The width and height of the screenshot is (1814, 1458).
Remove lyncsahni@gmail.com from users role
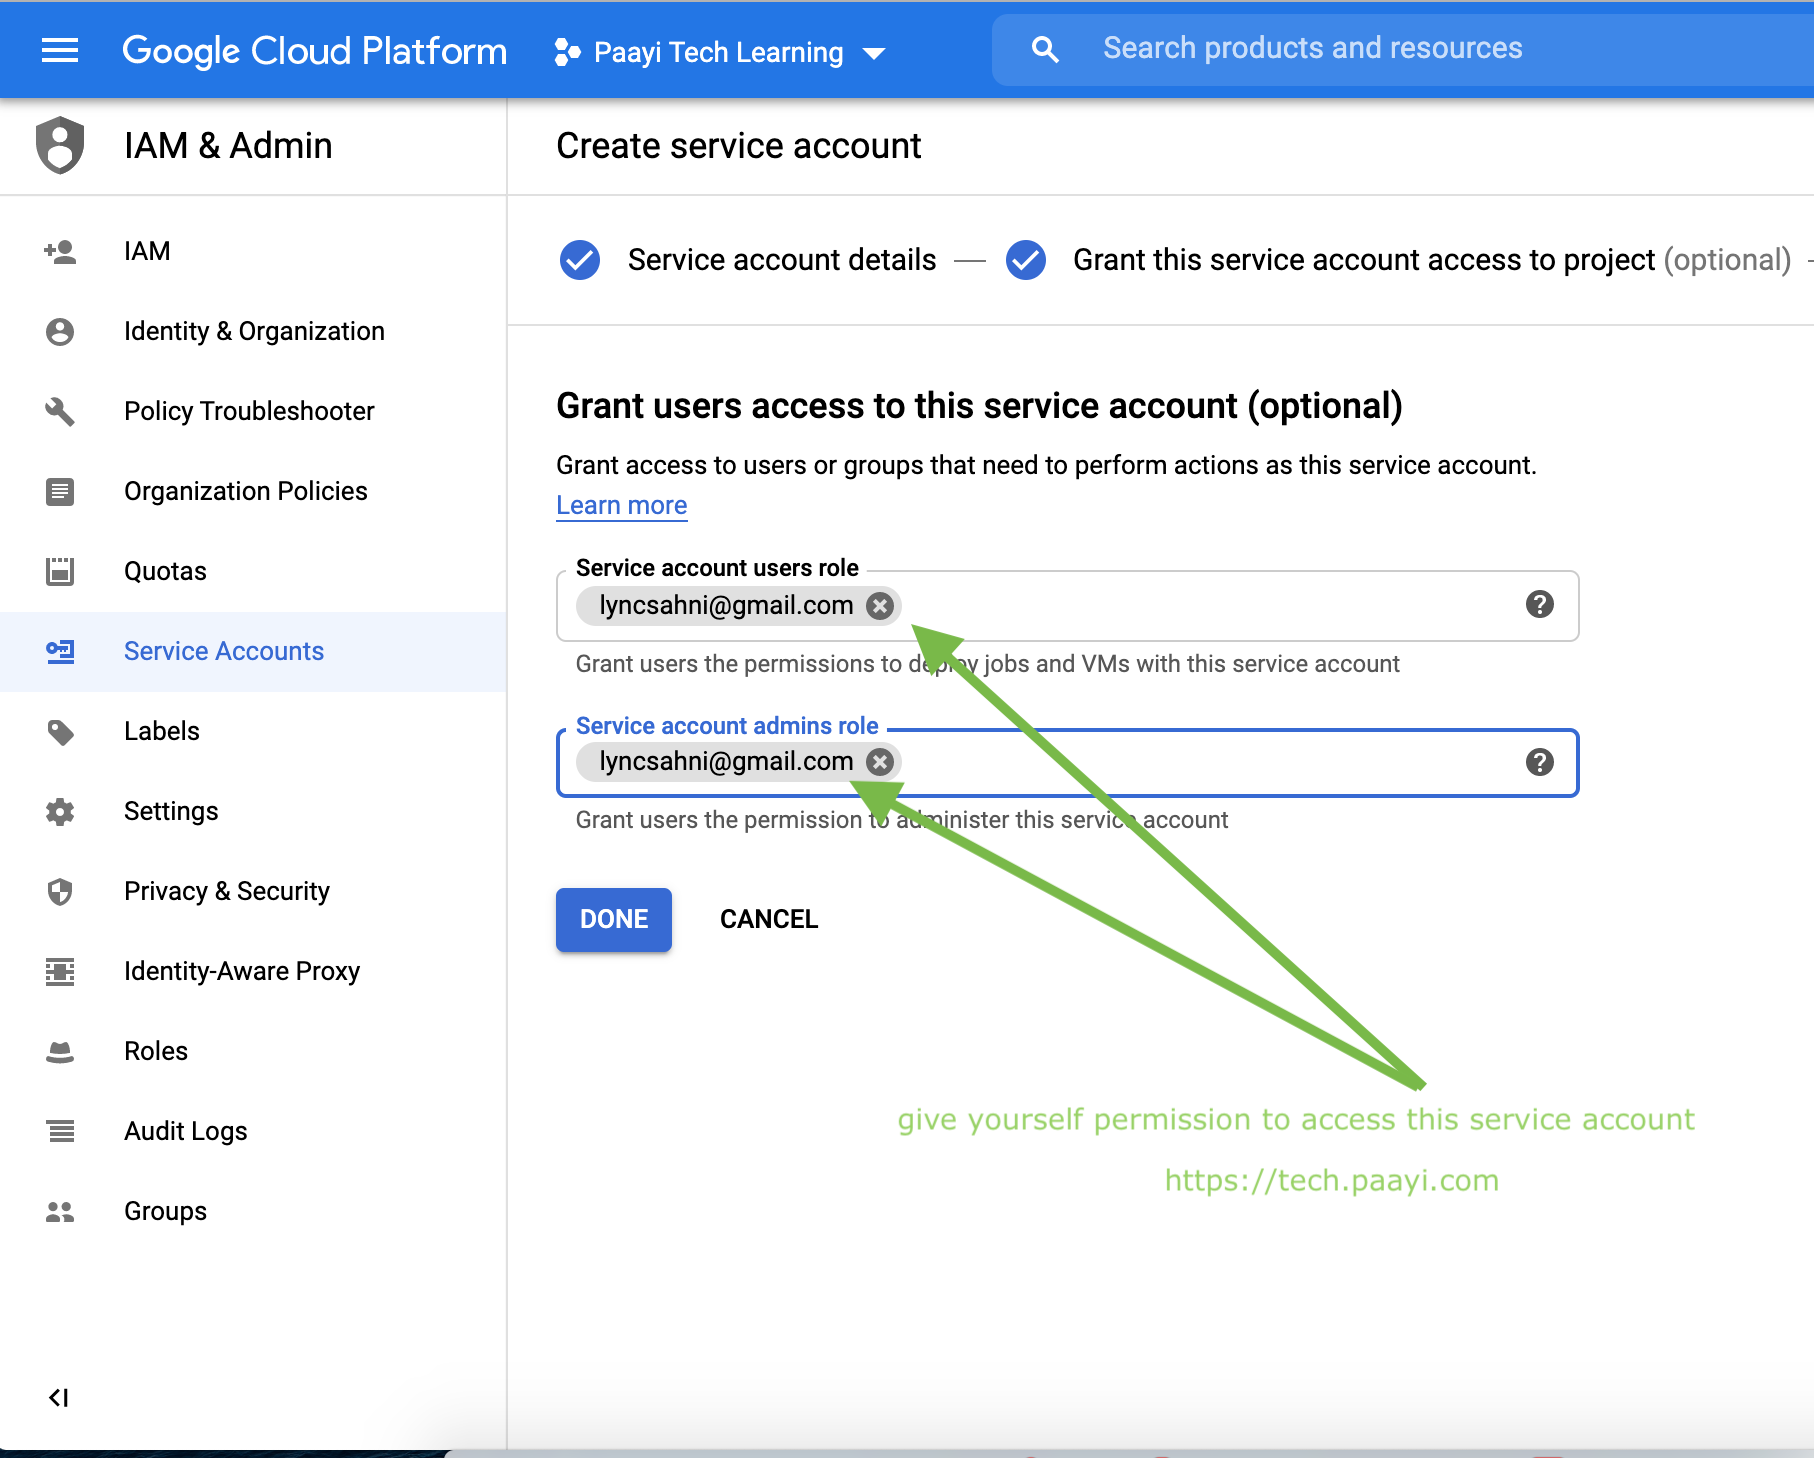point(880,606)
